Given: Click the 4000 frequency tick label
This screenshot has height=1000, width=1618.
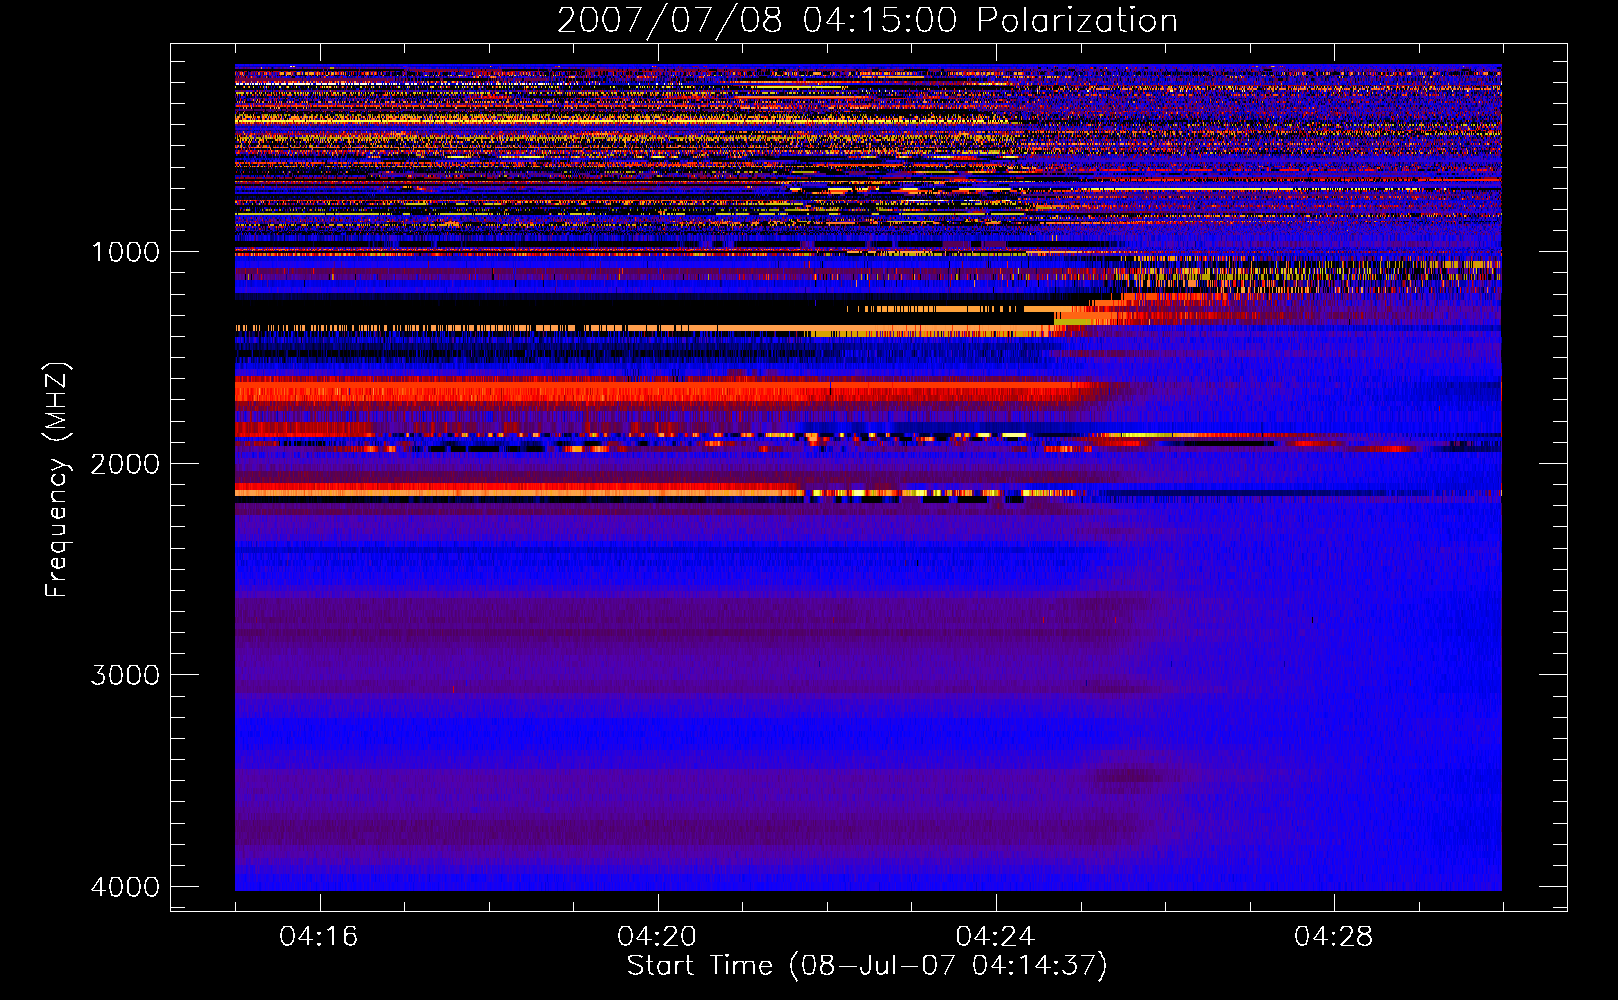Looking at the screenshot, I should (x=125, y=887).
